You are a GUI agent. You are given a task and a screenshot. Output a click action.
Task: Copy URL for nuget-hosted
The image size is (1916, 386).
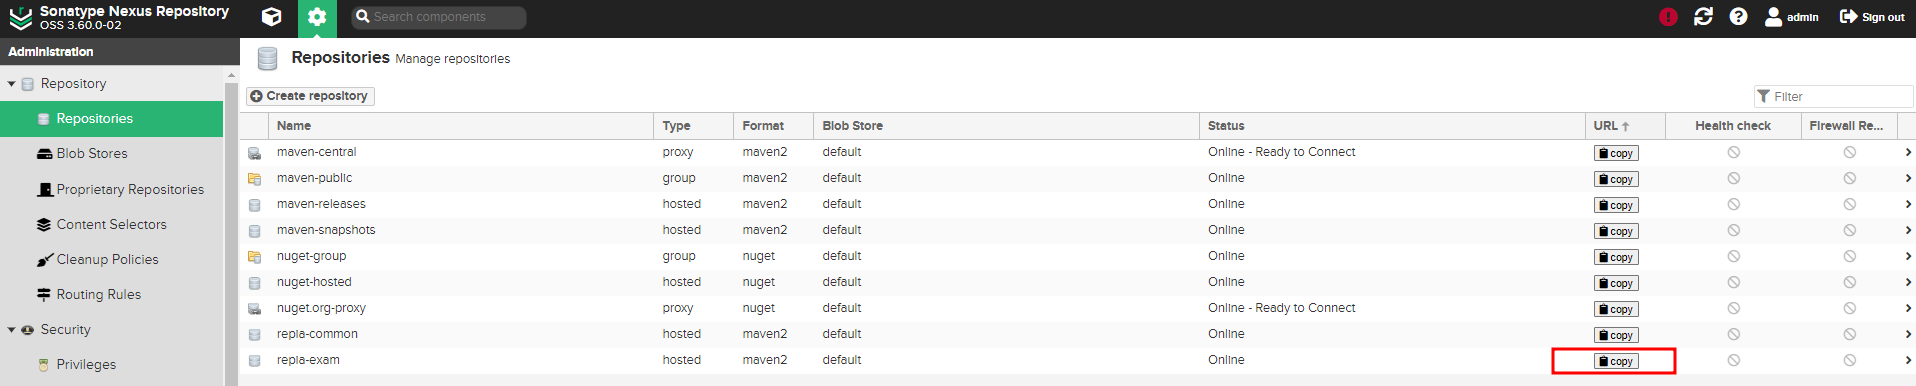[x=1616, y=283]
